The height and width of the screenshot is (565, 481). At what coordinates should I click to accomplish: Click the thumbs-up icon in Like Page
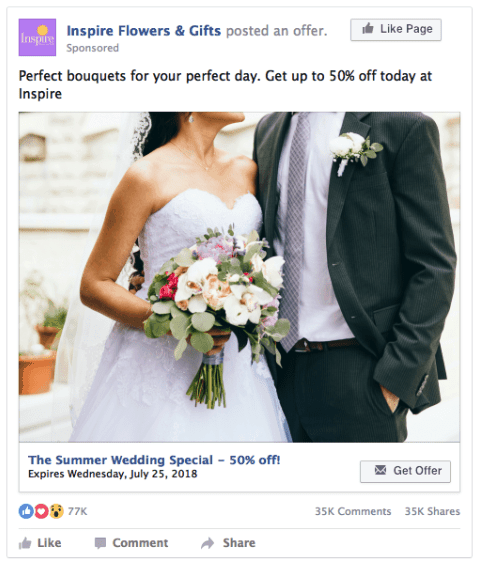click(x=368, y=28)
